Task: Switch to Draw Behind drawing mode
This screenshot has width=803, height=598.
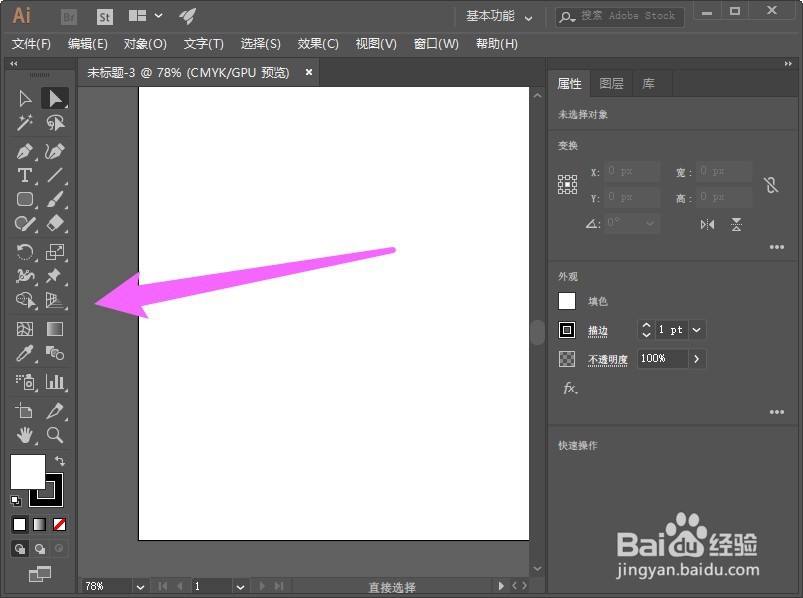Action: click(x=40, y=548)
